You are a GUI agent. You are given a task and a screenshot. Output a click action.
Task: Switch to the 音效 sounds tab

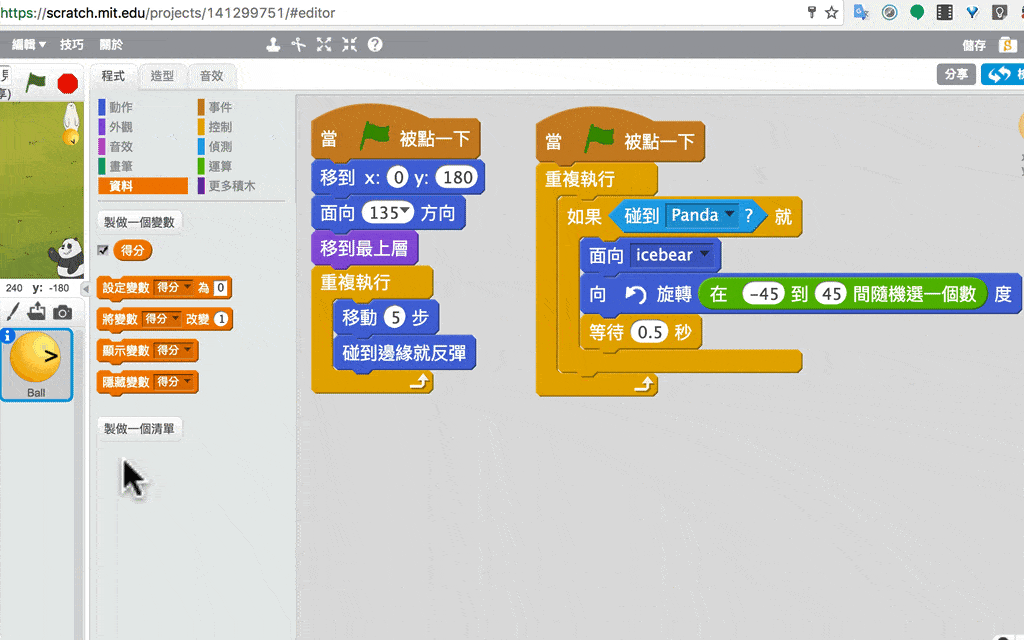[x=212, y=76]
